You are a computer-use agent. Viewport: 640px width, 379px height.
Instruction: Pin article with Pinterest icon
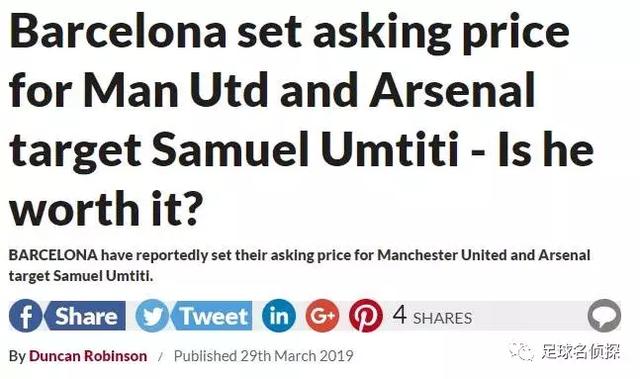[x=366, y=315]
